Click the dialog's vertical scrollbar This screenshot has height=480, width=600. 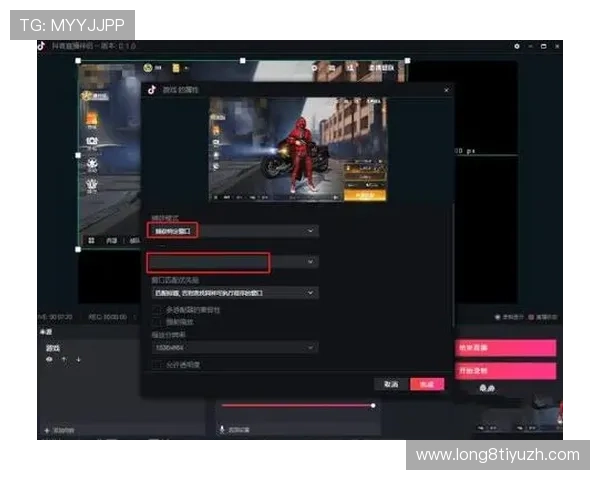coord(453,264)
